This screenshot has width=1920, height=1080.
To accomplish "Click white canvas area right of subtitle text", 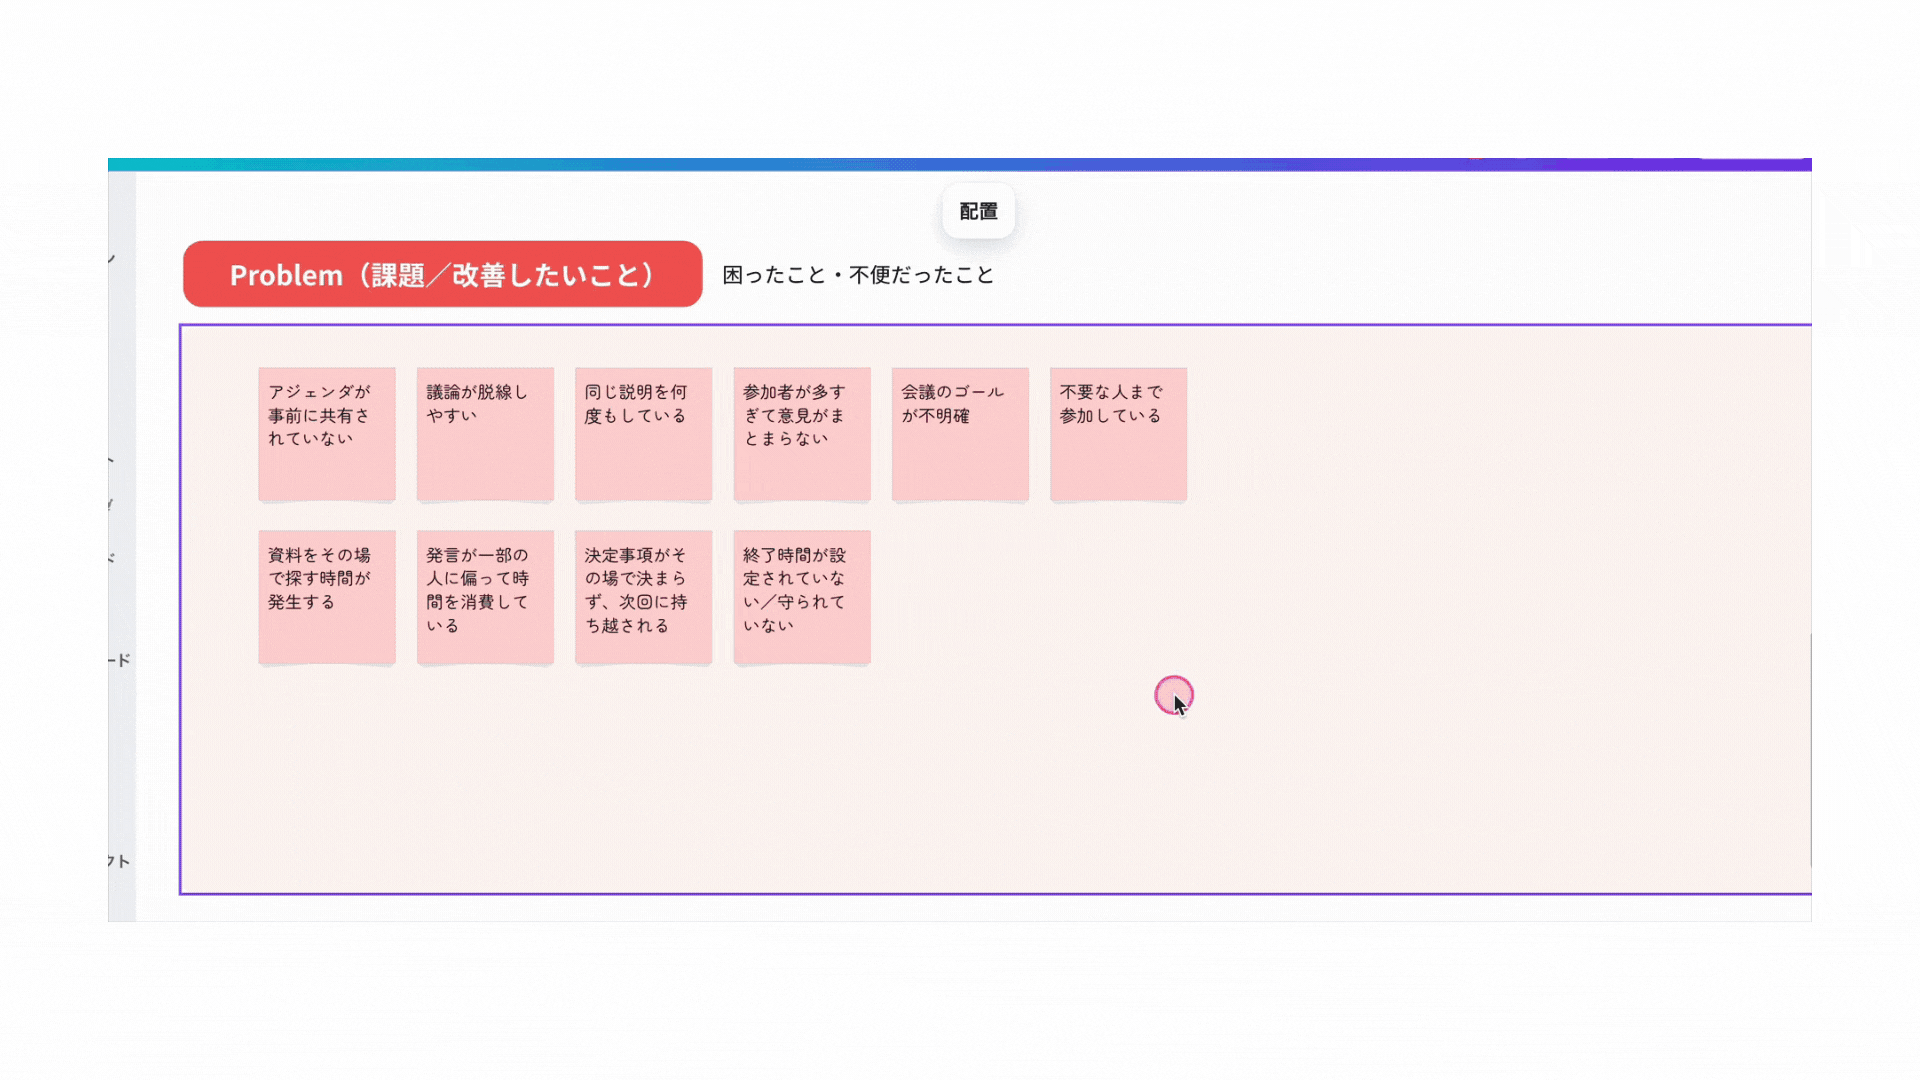I will click(x=1400, y=275).
